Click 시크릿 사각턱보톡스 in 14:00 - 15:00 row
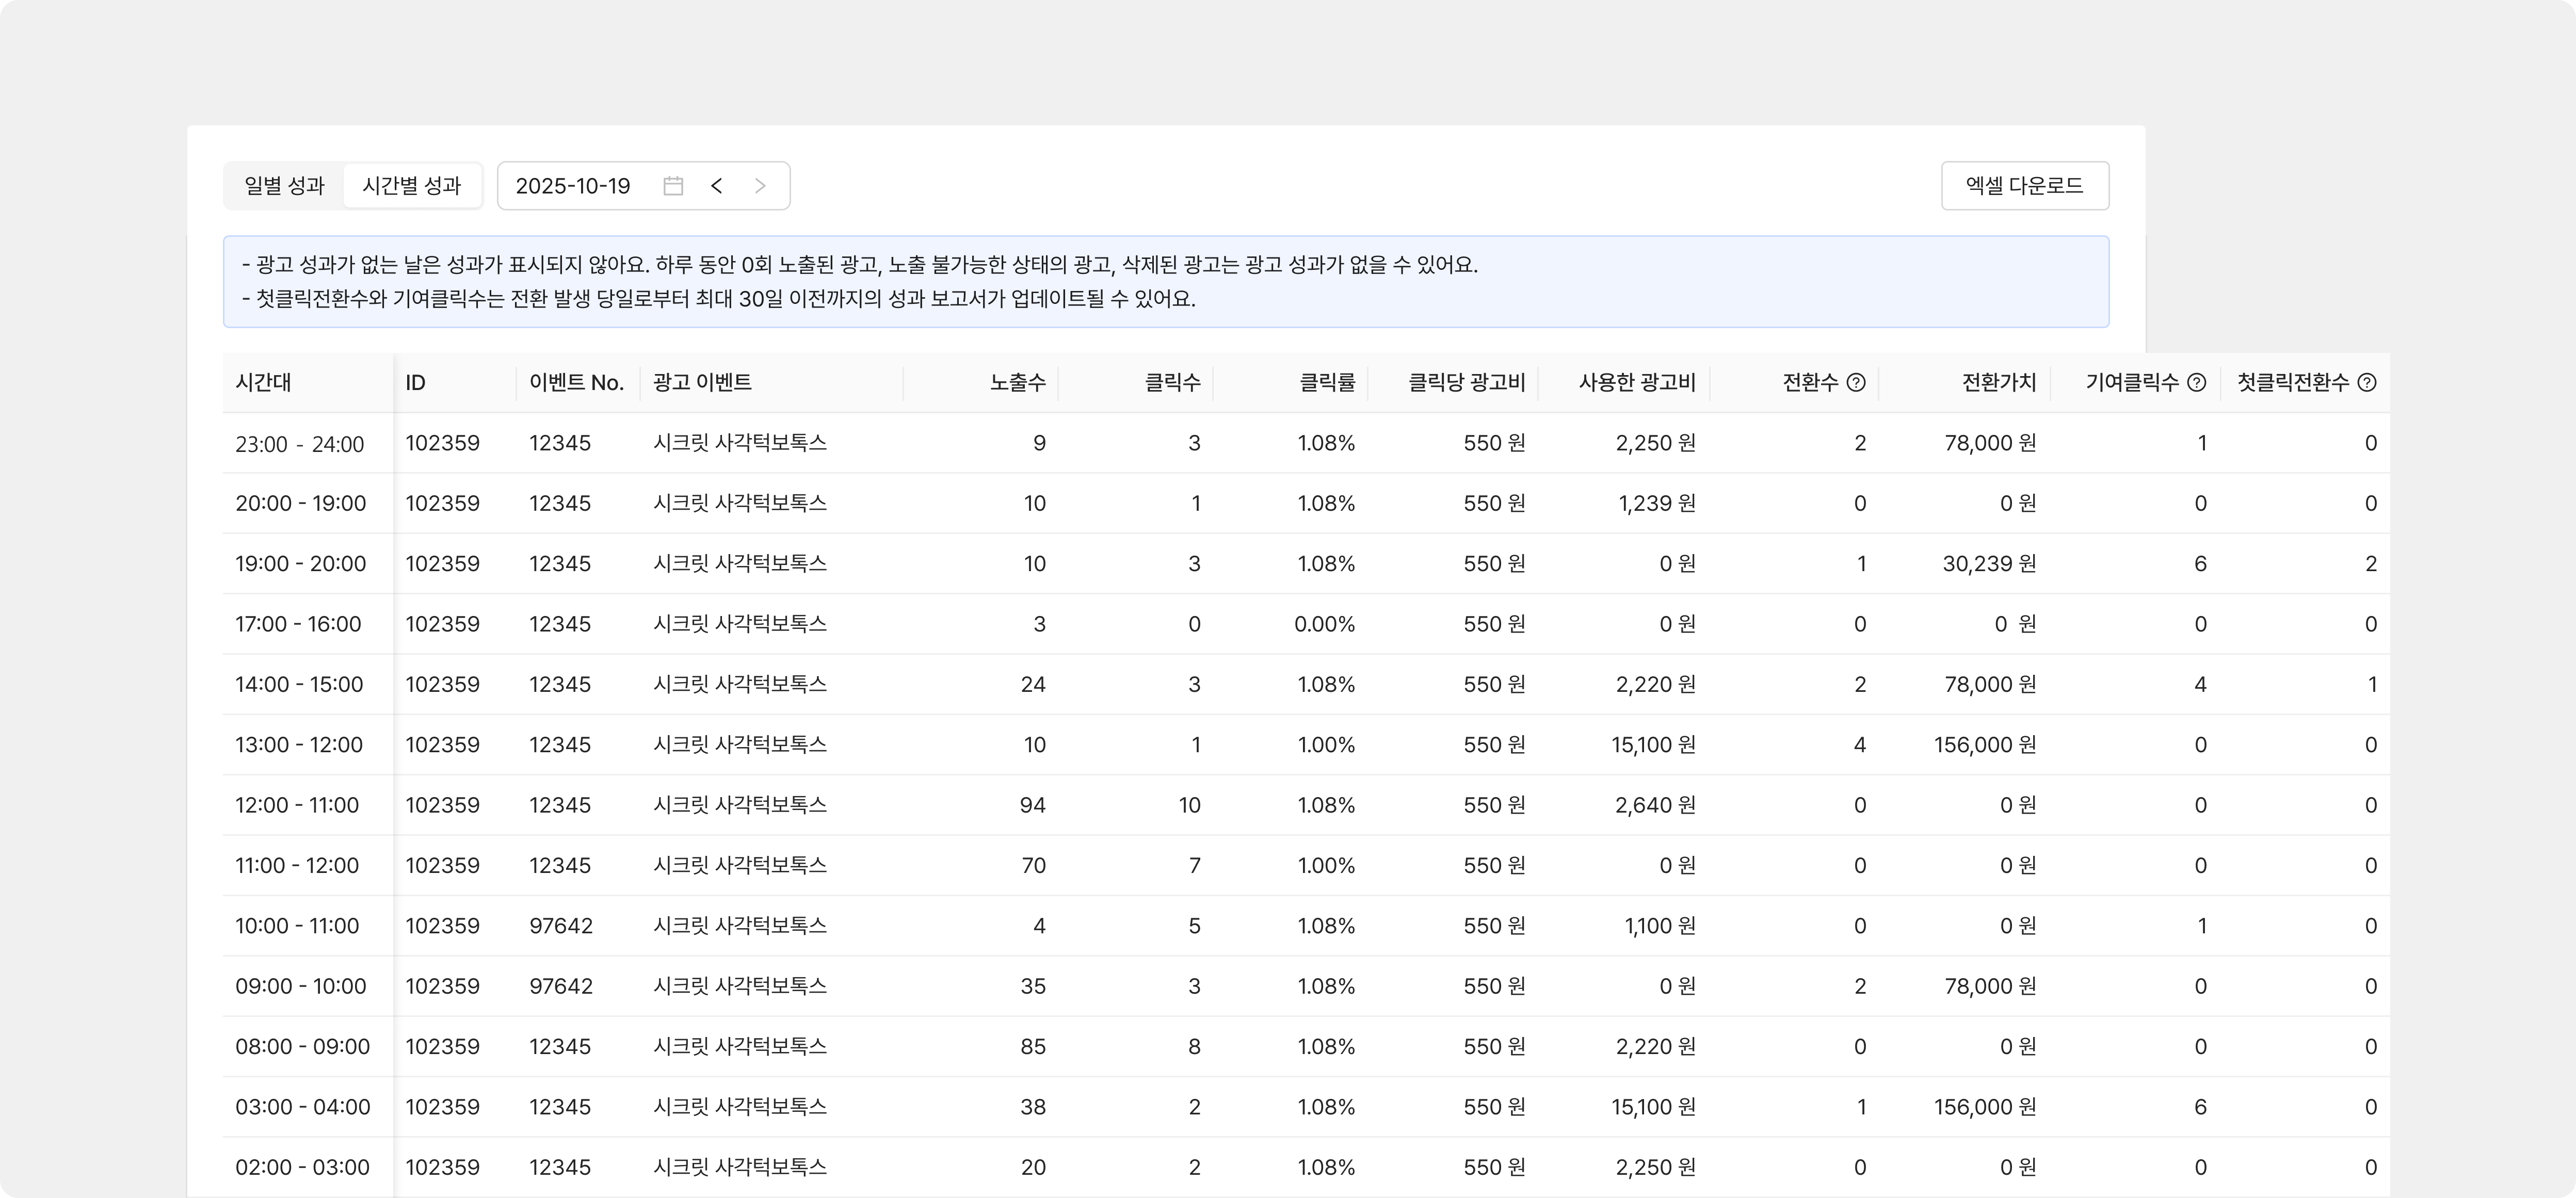Screen dimensions: 2576x1198 [x=739, y=684]
